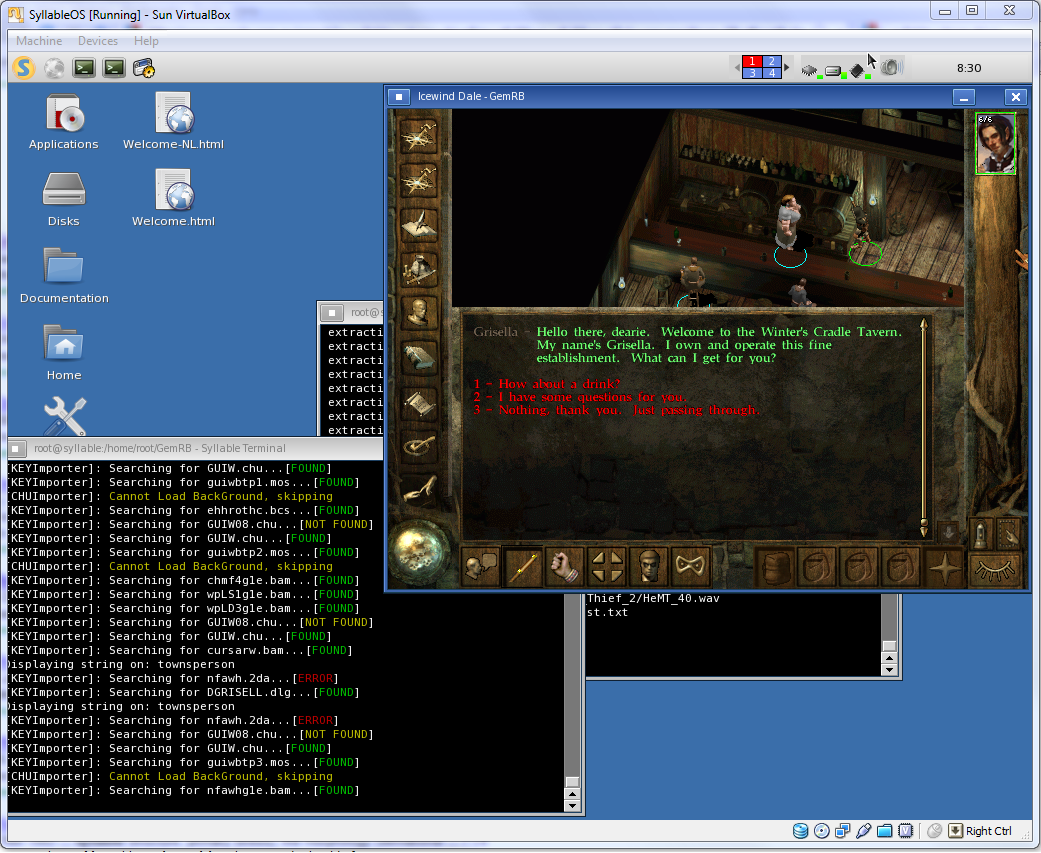
Task: Click the rest closed-eye button
Action: 994,570
